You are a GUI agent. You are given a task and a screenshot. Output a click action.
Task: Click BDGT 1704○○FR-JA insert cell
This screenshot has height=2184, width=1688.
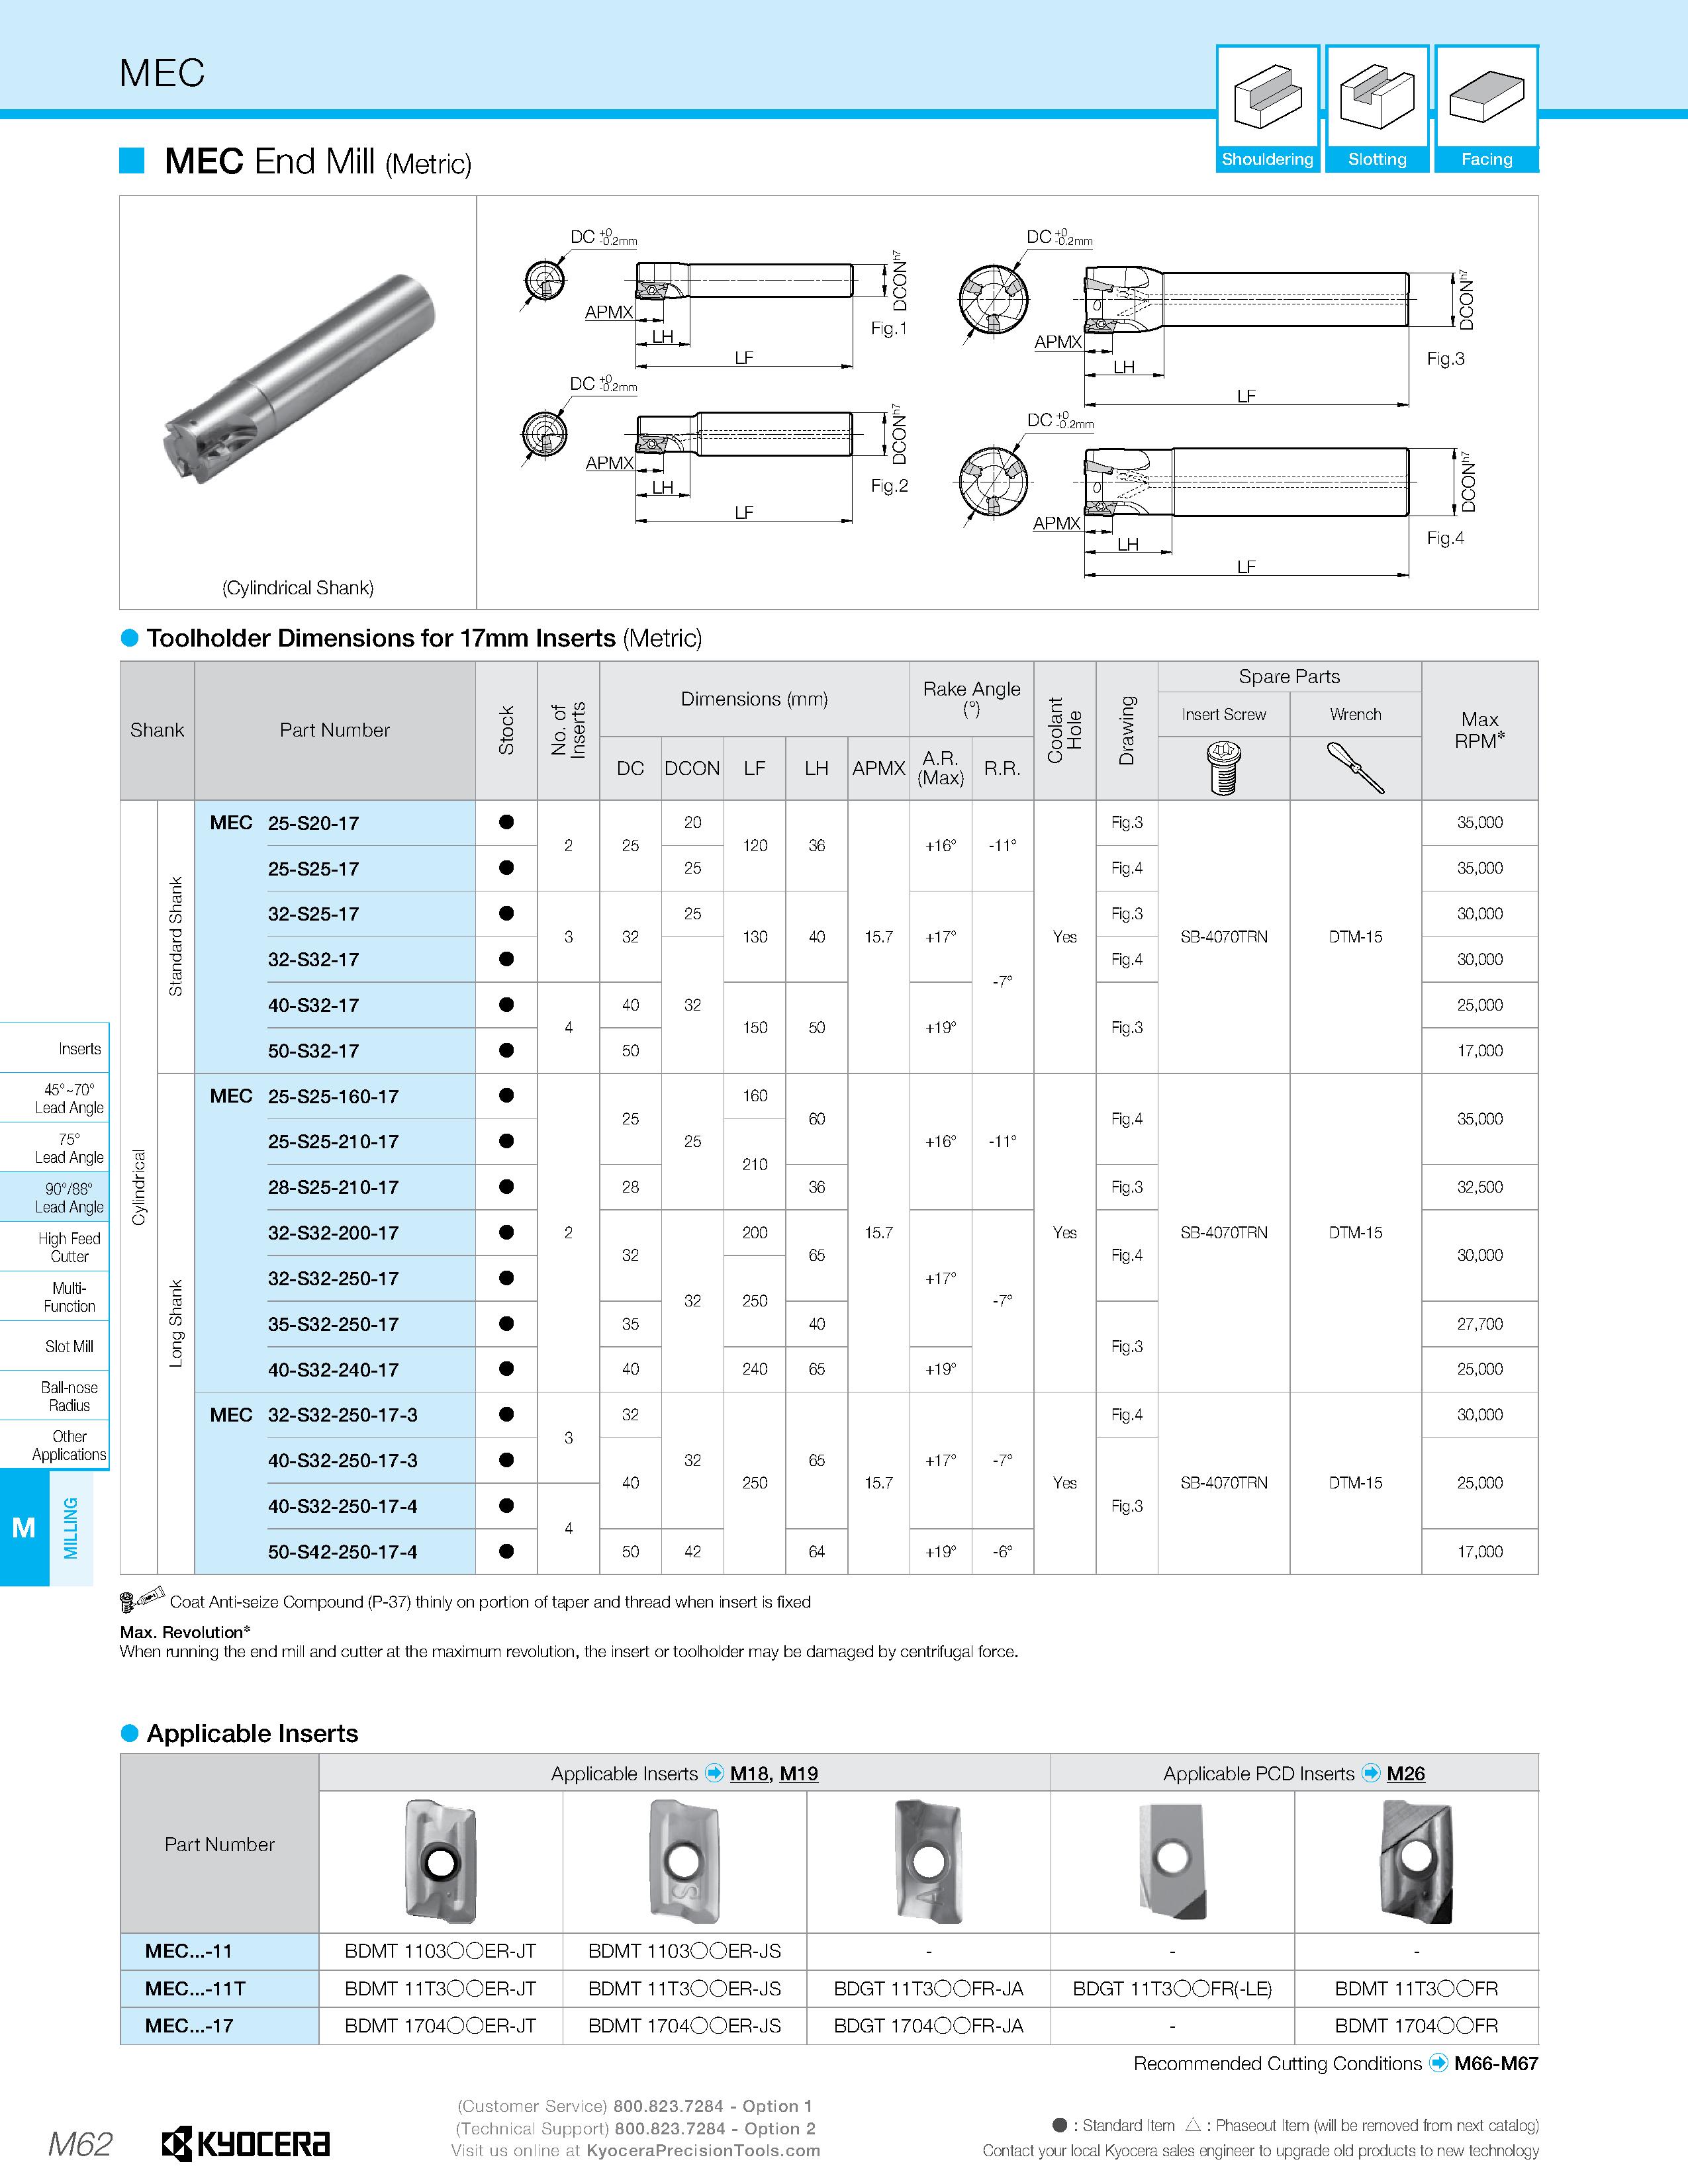[928, 2025]
